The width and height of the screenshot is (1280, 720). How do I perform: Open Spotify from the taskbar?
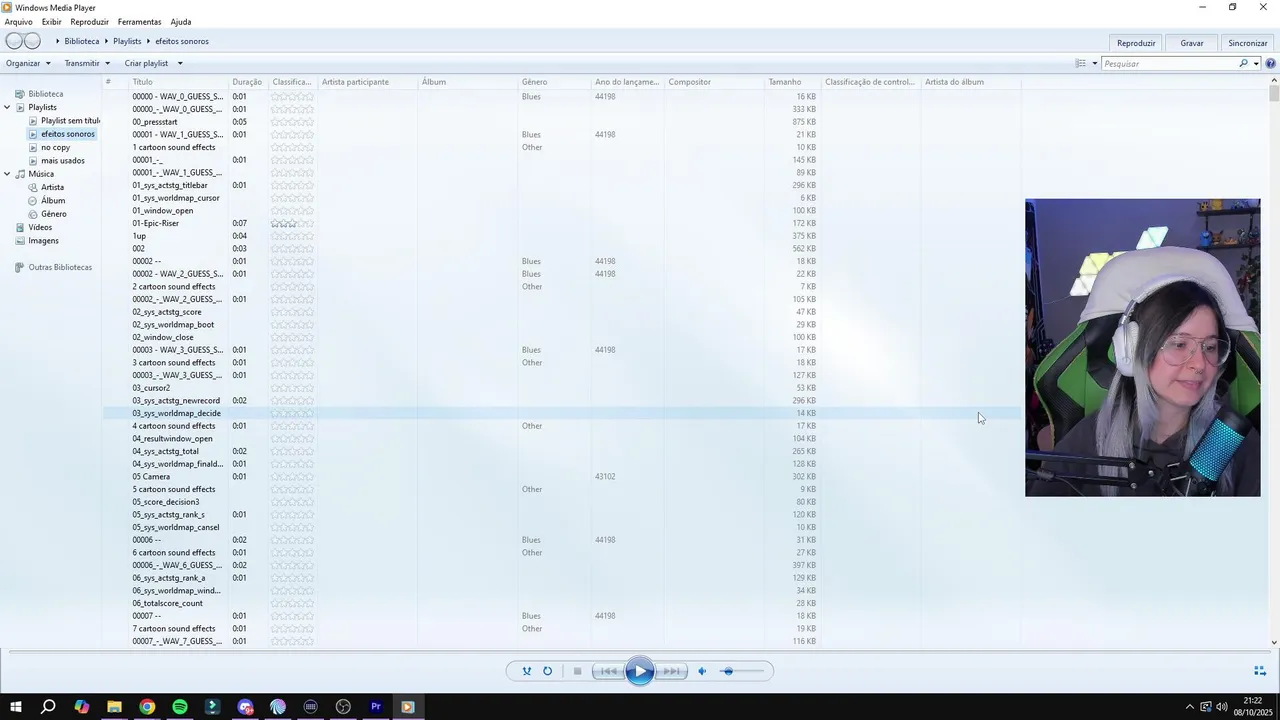[180, 707]
